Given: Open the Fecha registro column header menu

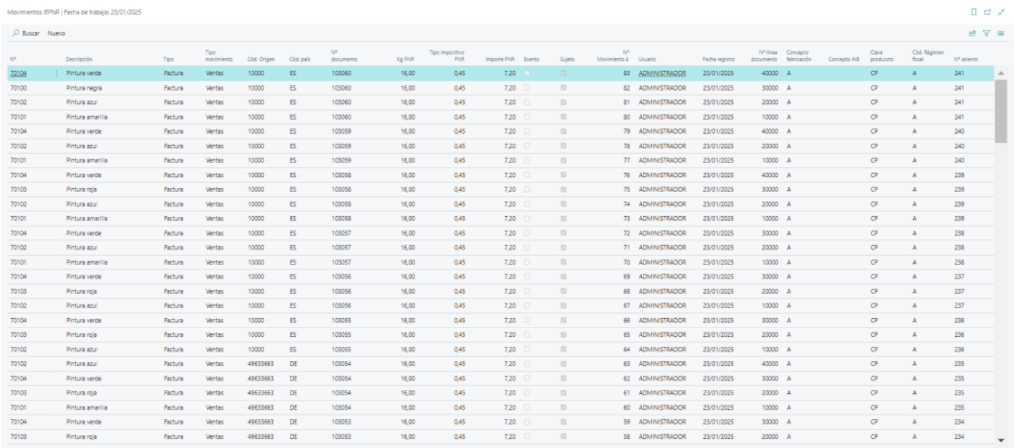Looking at the screenshot, I should click(x=718, y=59).
